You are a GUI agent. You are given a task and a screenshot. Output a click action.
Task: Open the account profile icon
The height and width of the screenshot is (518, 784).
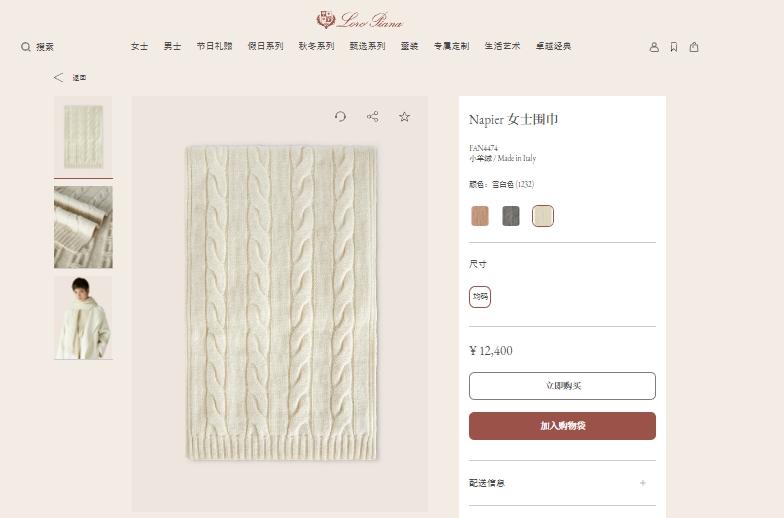(x=654, y=47)
